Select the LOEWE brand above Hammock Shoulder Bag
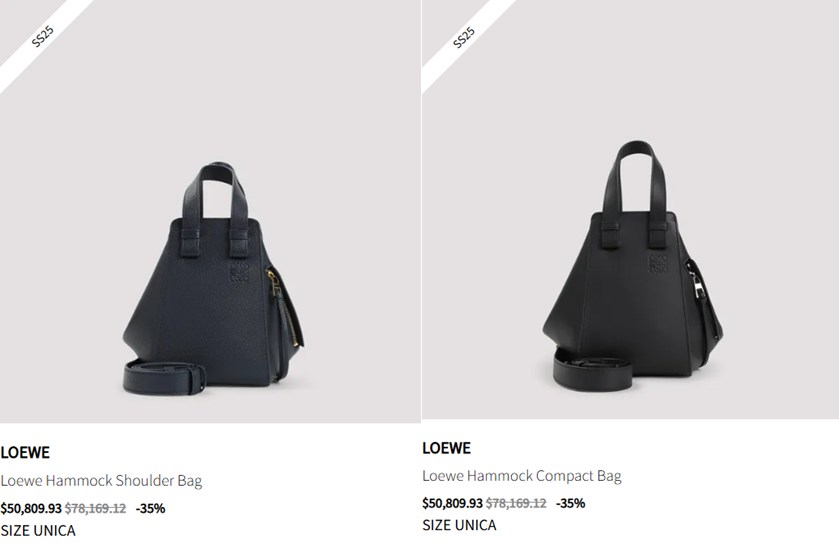Screen dimensions: 839x543 [x=25, y=453]
